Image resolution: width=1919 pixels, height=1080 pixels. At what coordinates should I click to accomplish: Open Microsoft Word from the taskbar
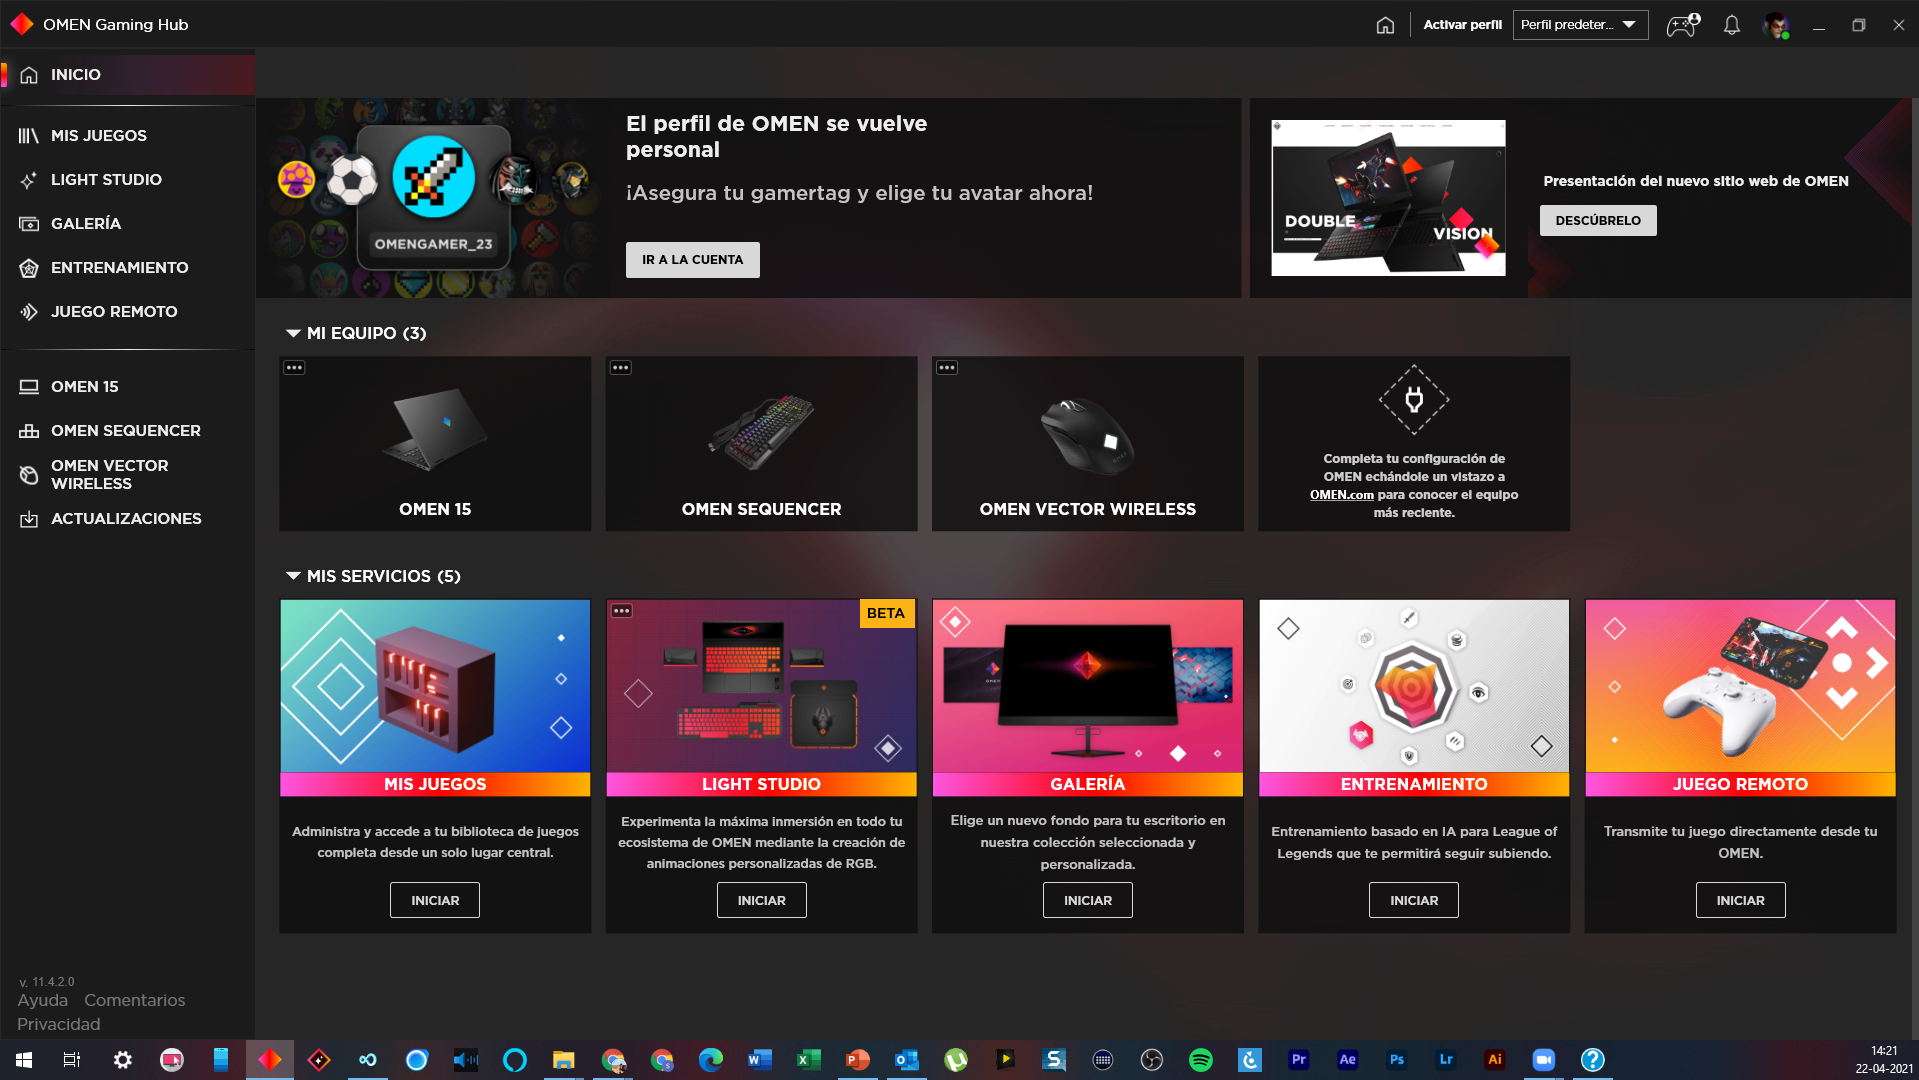tap(759, 1060)
